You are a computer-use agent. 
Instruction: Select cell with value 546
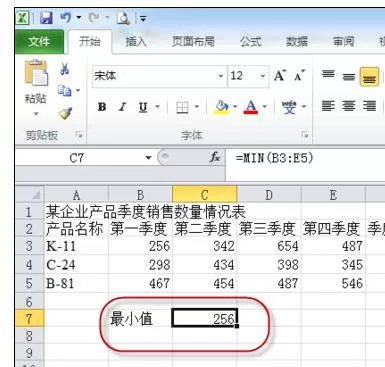pyautogui.click(x=333, y=284)
